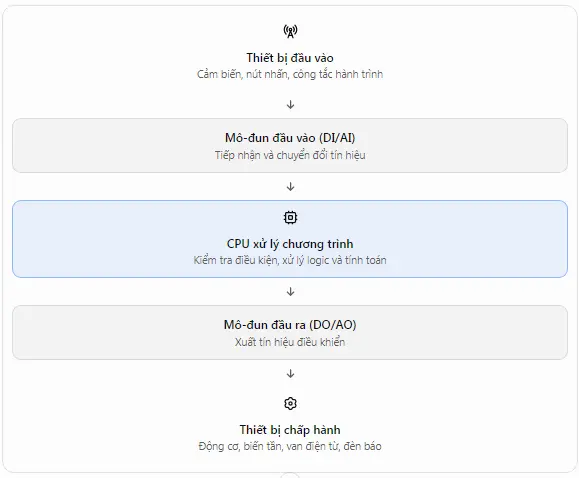579x478 pixels.
Task: Select the Mô-đun đầu ra (DO/AO) box
Action: click(290, 332)
